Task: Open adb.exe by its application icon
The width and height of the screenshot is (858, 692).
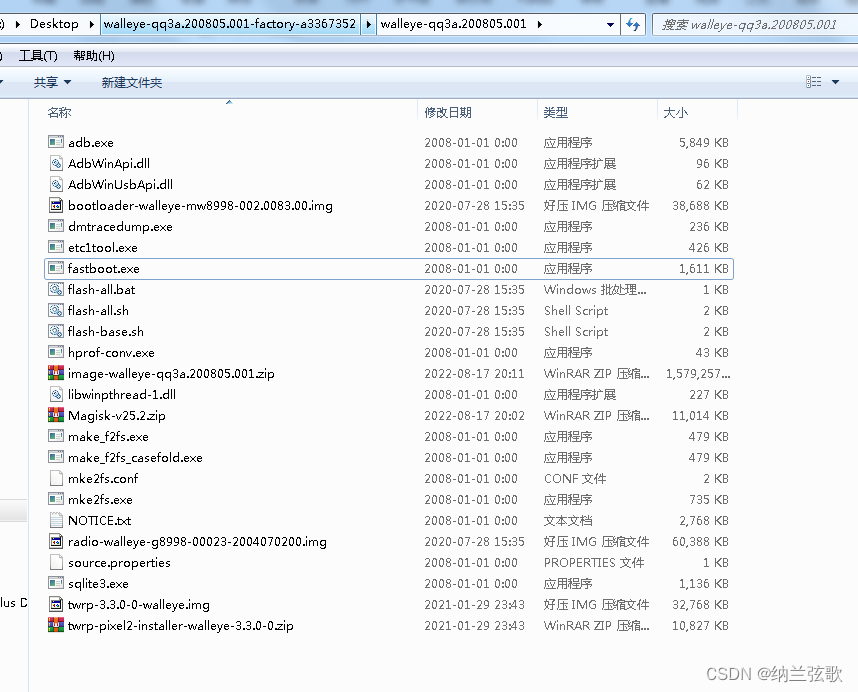Action: tap(54, 142)
